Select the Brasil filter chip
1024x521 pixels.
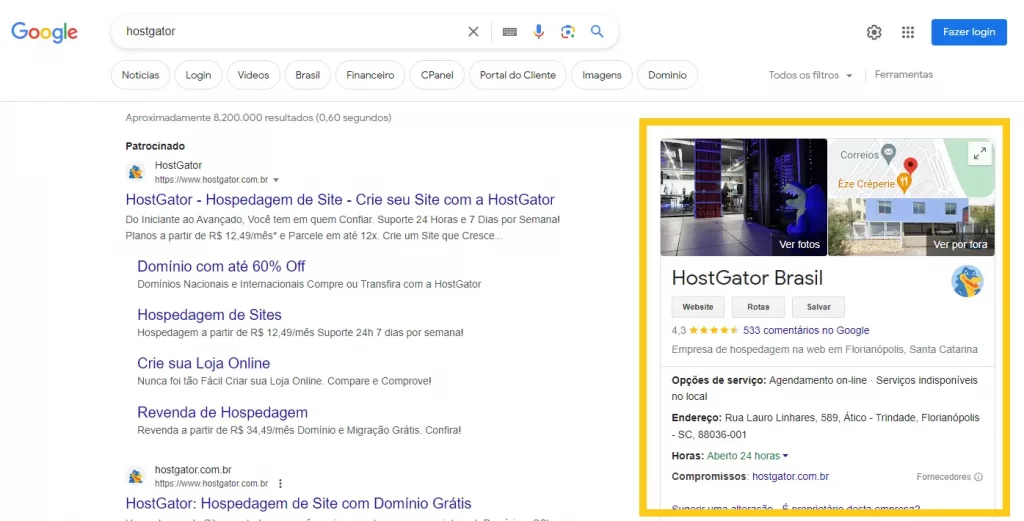(x=308, y=75)
